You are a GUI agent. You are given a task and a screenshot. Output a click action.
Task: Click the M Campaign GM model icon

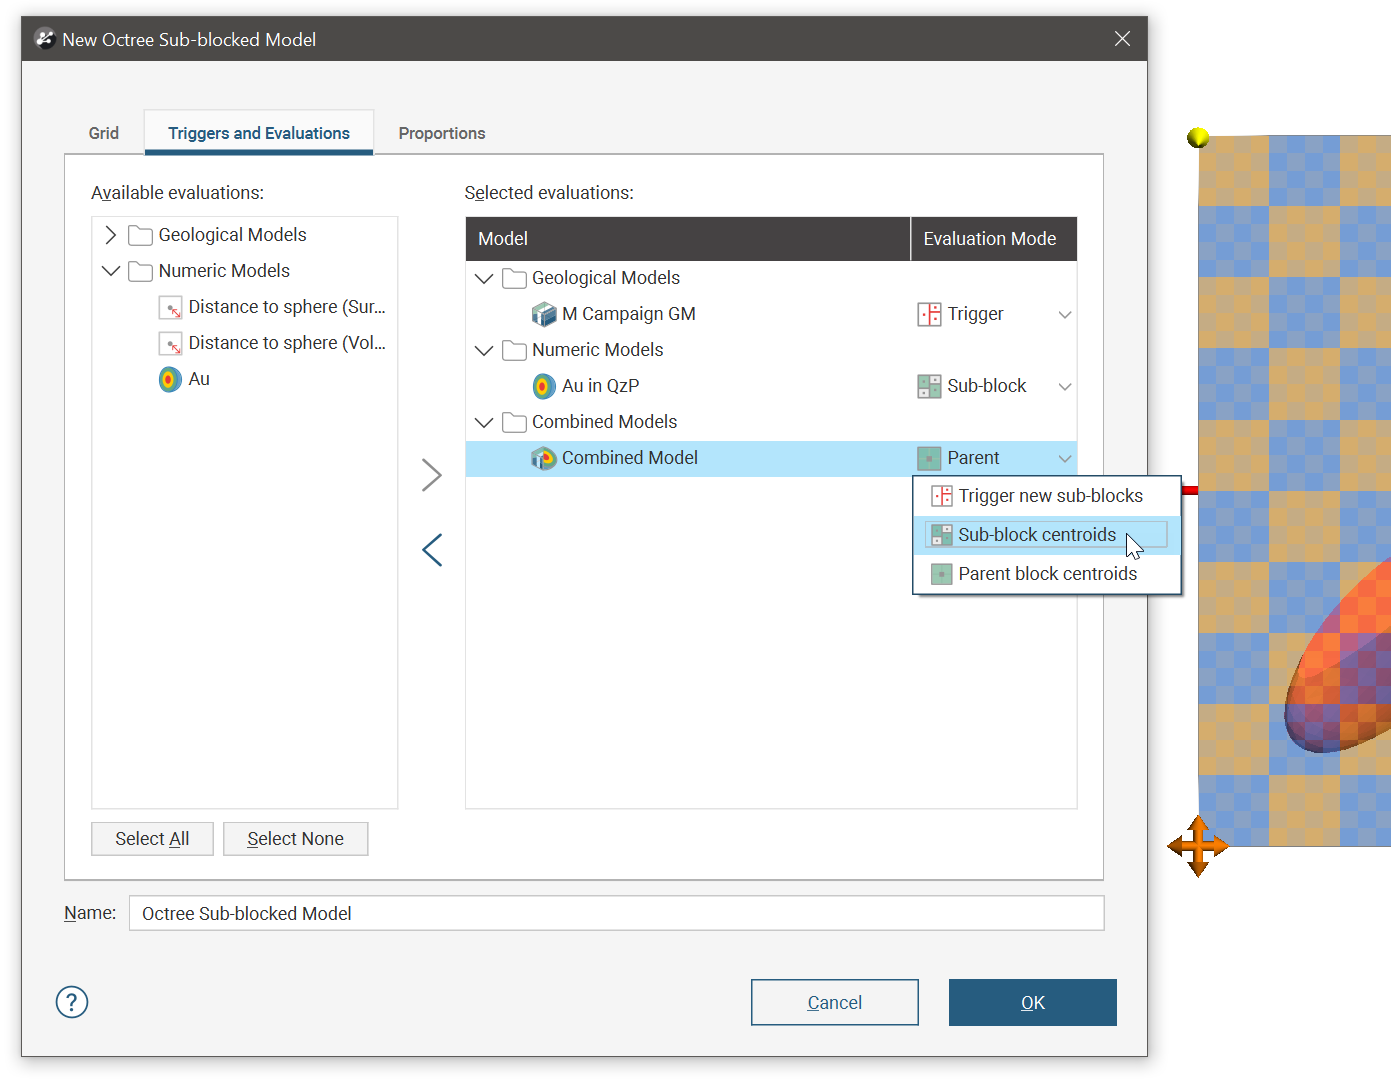(544, 314)
